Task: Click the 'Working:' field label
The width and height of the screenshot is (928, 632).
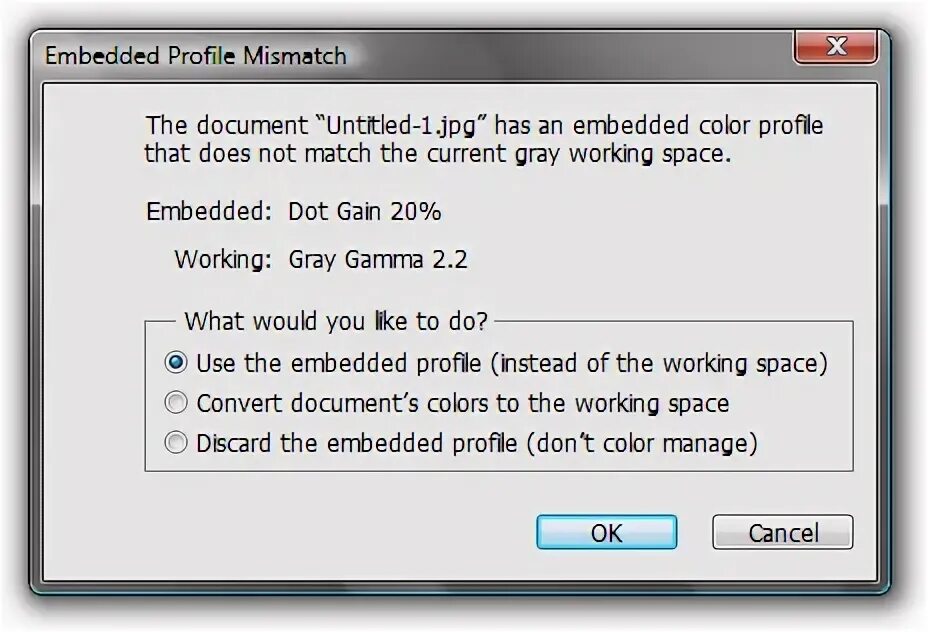Action: (222, 260)
